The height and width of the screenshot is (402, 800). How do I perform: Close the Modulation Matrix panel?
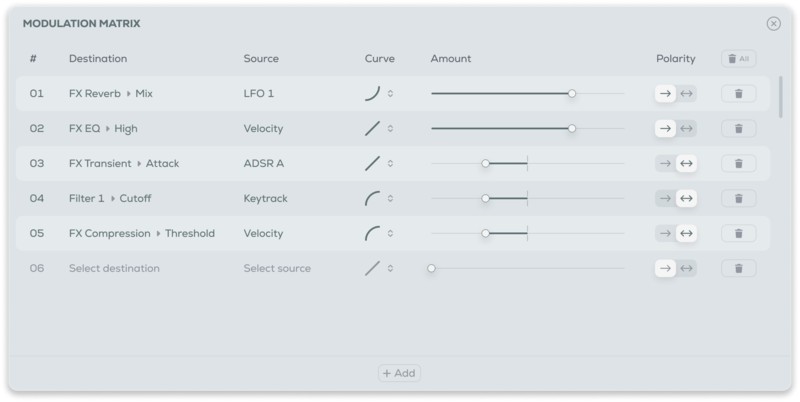pos(773,24)
